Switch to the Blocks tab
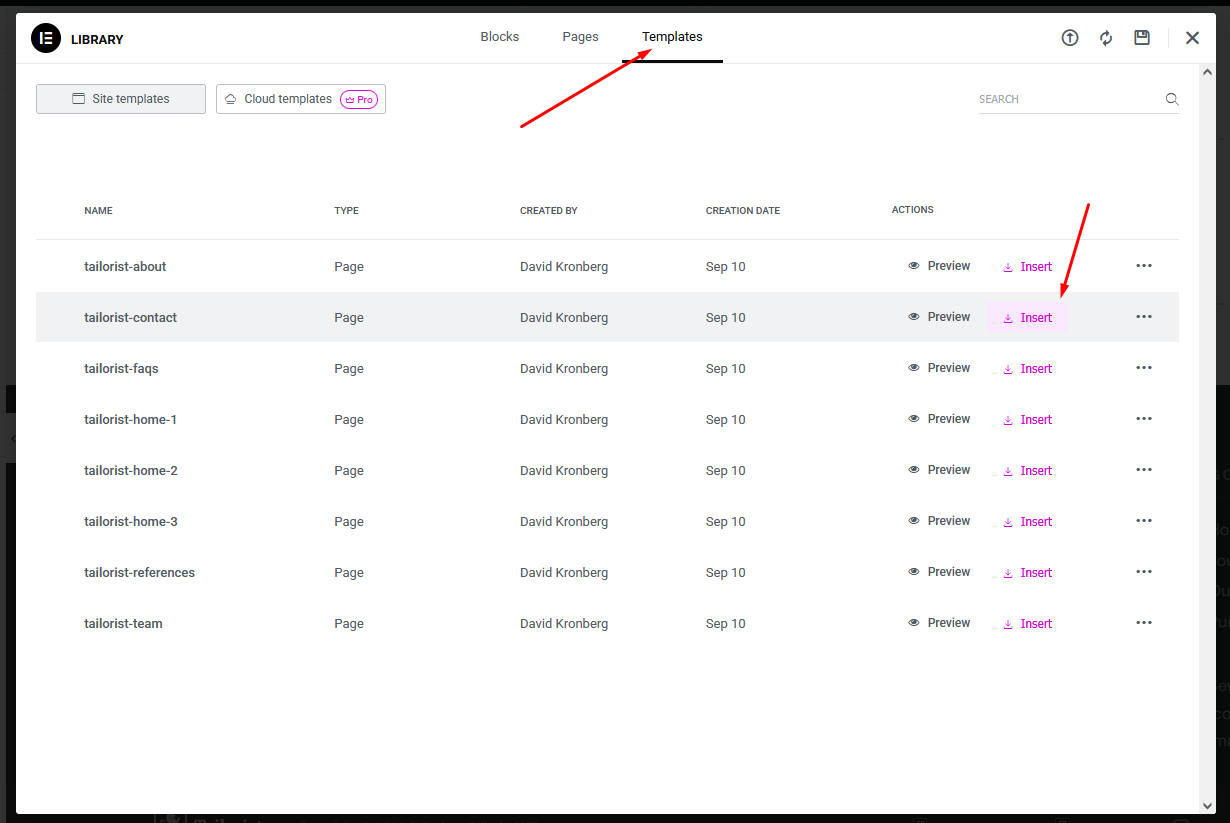The height and width of the screenshot is (823, 1230). coord(500,37)
